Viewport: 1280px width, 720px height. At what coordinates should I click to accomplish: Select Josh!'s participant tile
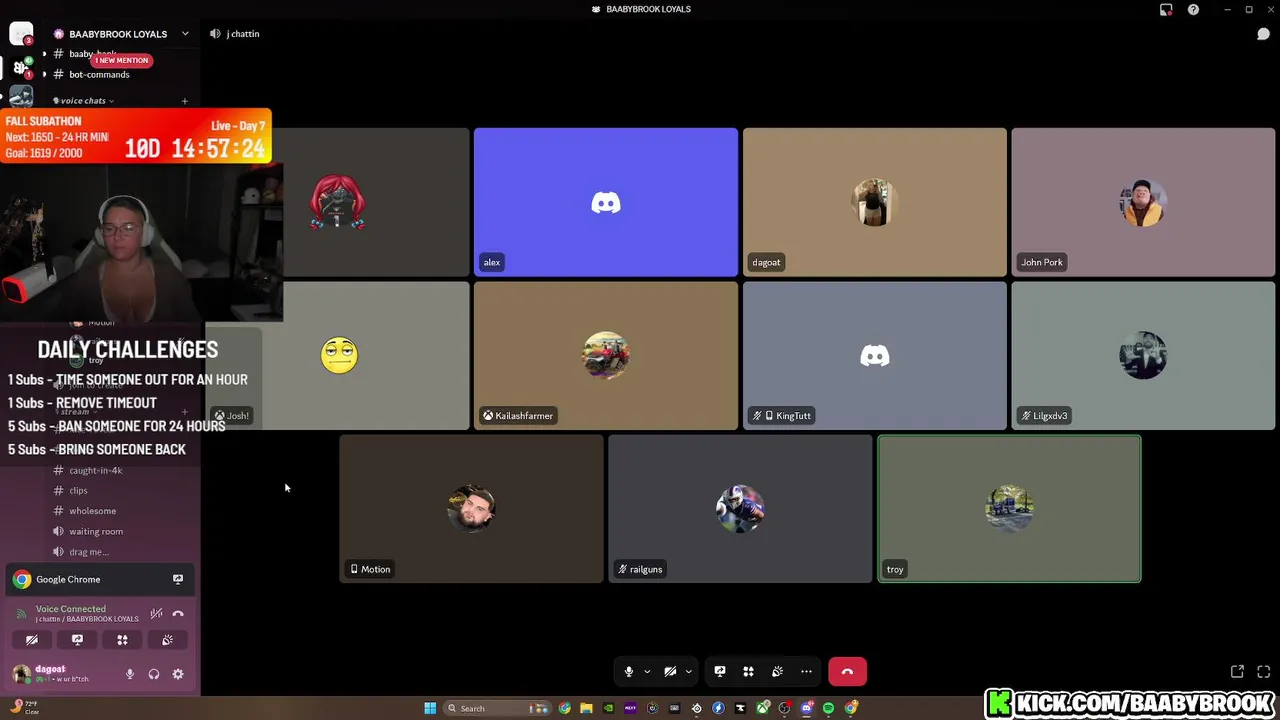(337, 356)
